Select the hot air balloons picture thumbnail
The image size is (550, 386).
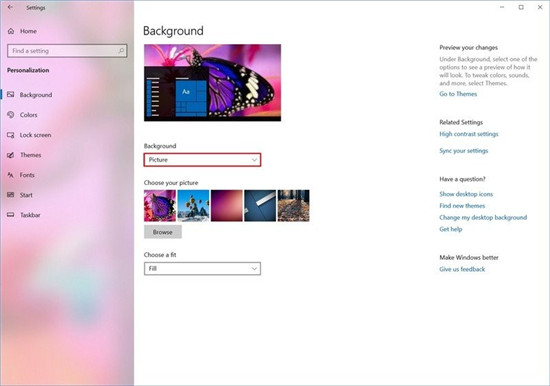tap(193, 206)
